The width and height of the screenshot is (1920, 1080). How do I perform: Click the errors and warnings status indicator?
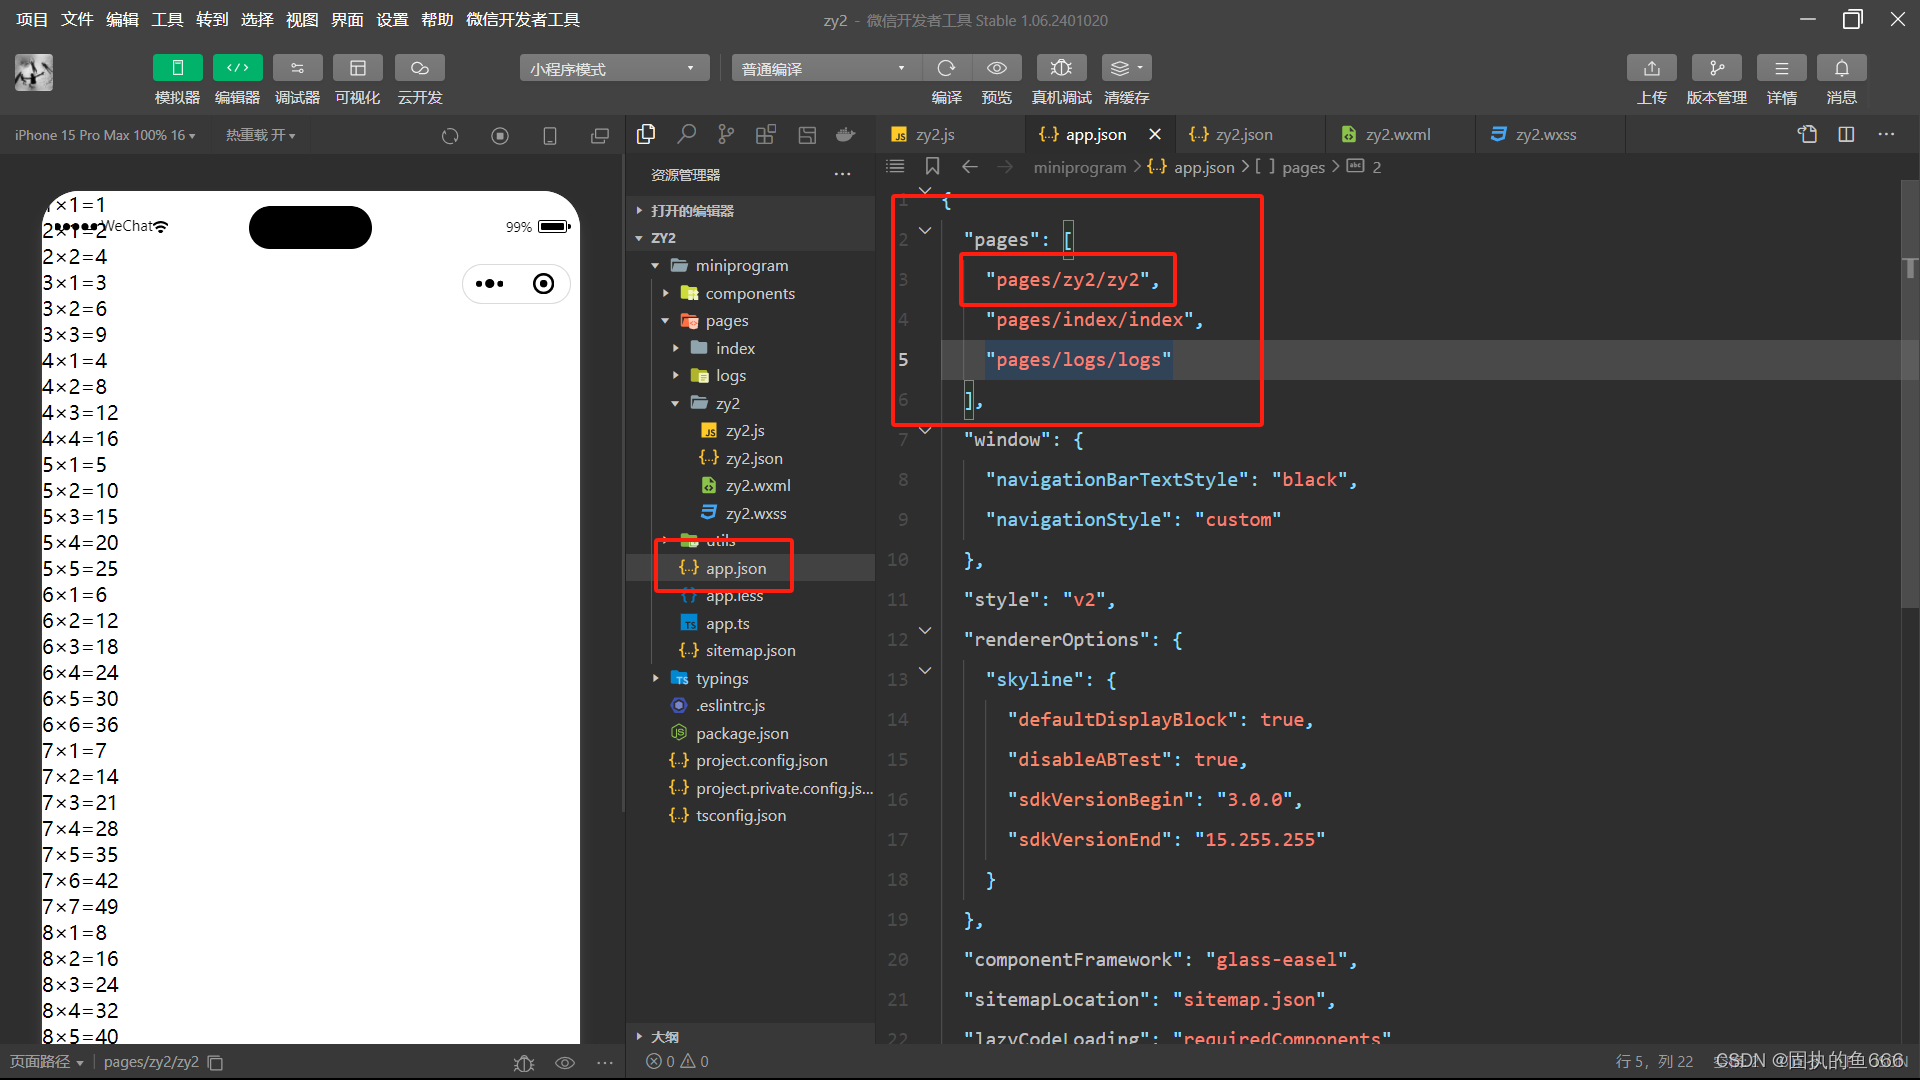(x=677, y=1062)
